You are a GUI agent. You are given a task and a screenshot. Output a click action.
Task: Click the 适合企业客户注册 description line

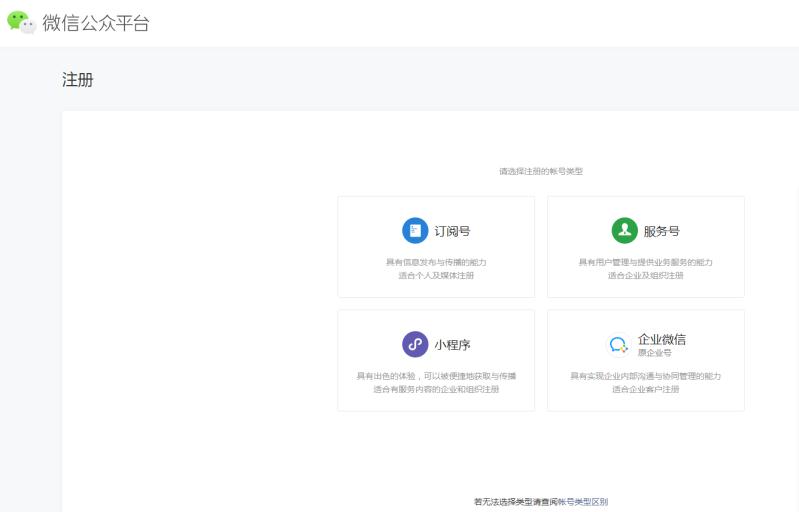[x=645, y=389]
